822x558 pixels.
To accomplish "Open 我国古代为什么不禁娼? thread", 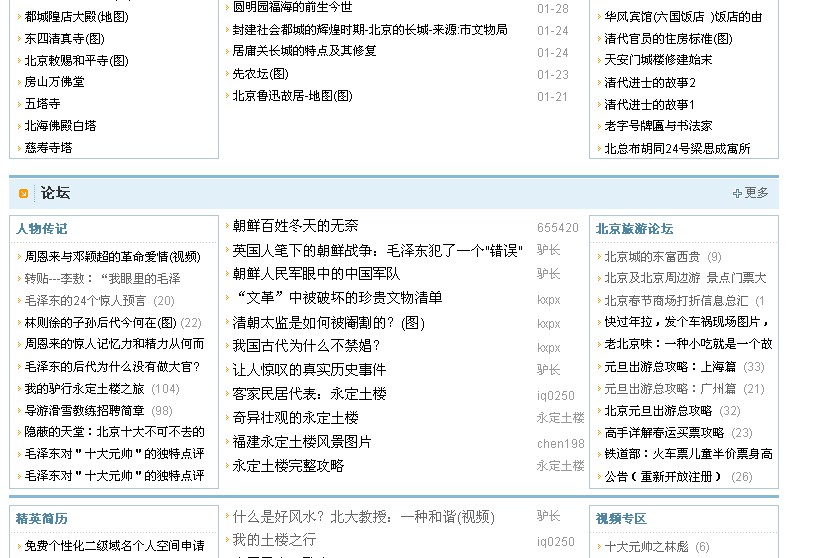I will point(306,346).
